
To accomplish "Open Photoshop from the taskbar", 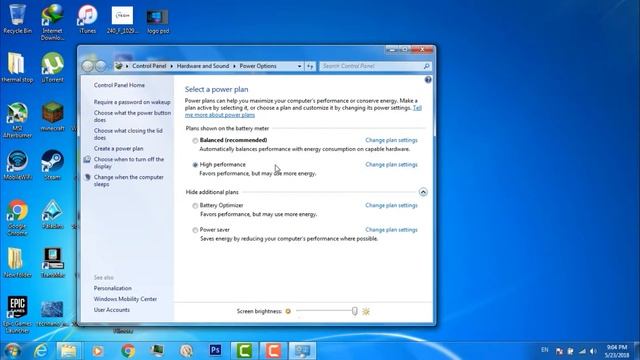I will click(x=216, y=350).
